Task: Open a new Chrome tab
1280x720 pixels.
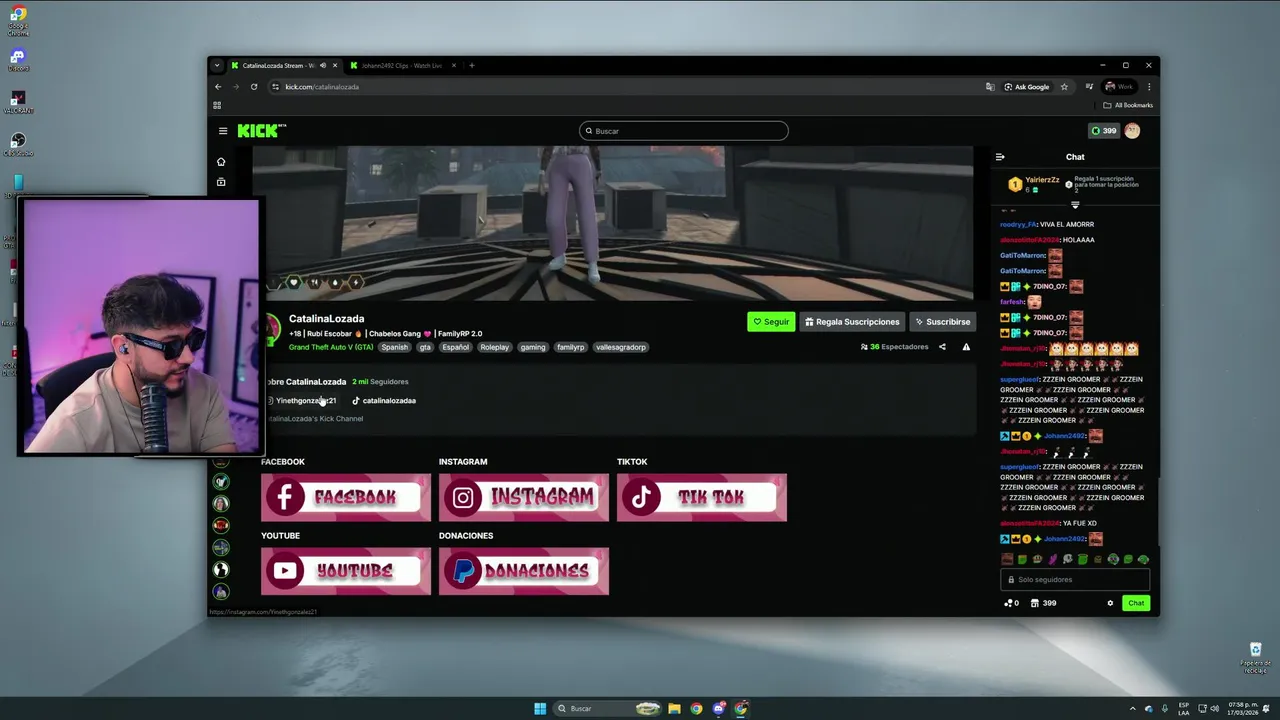Action: [472, 66]
